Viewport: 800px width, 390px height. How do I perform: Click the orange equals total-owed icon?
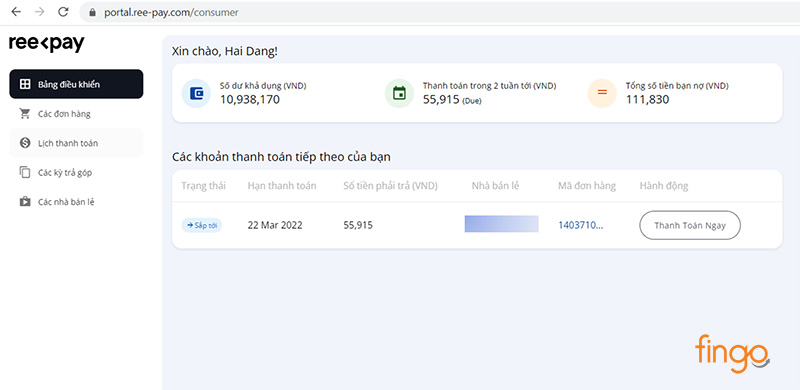tap(602, 93)
